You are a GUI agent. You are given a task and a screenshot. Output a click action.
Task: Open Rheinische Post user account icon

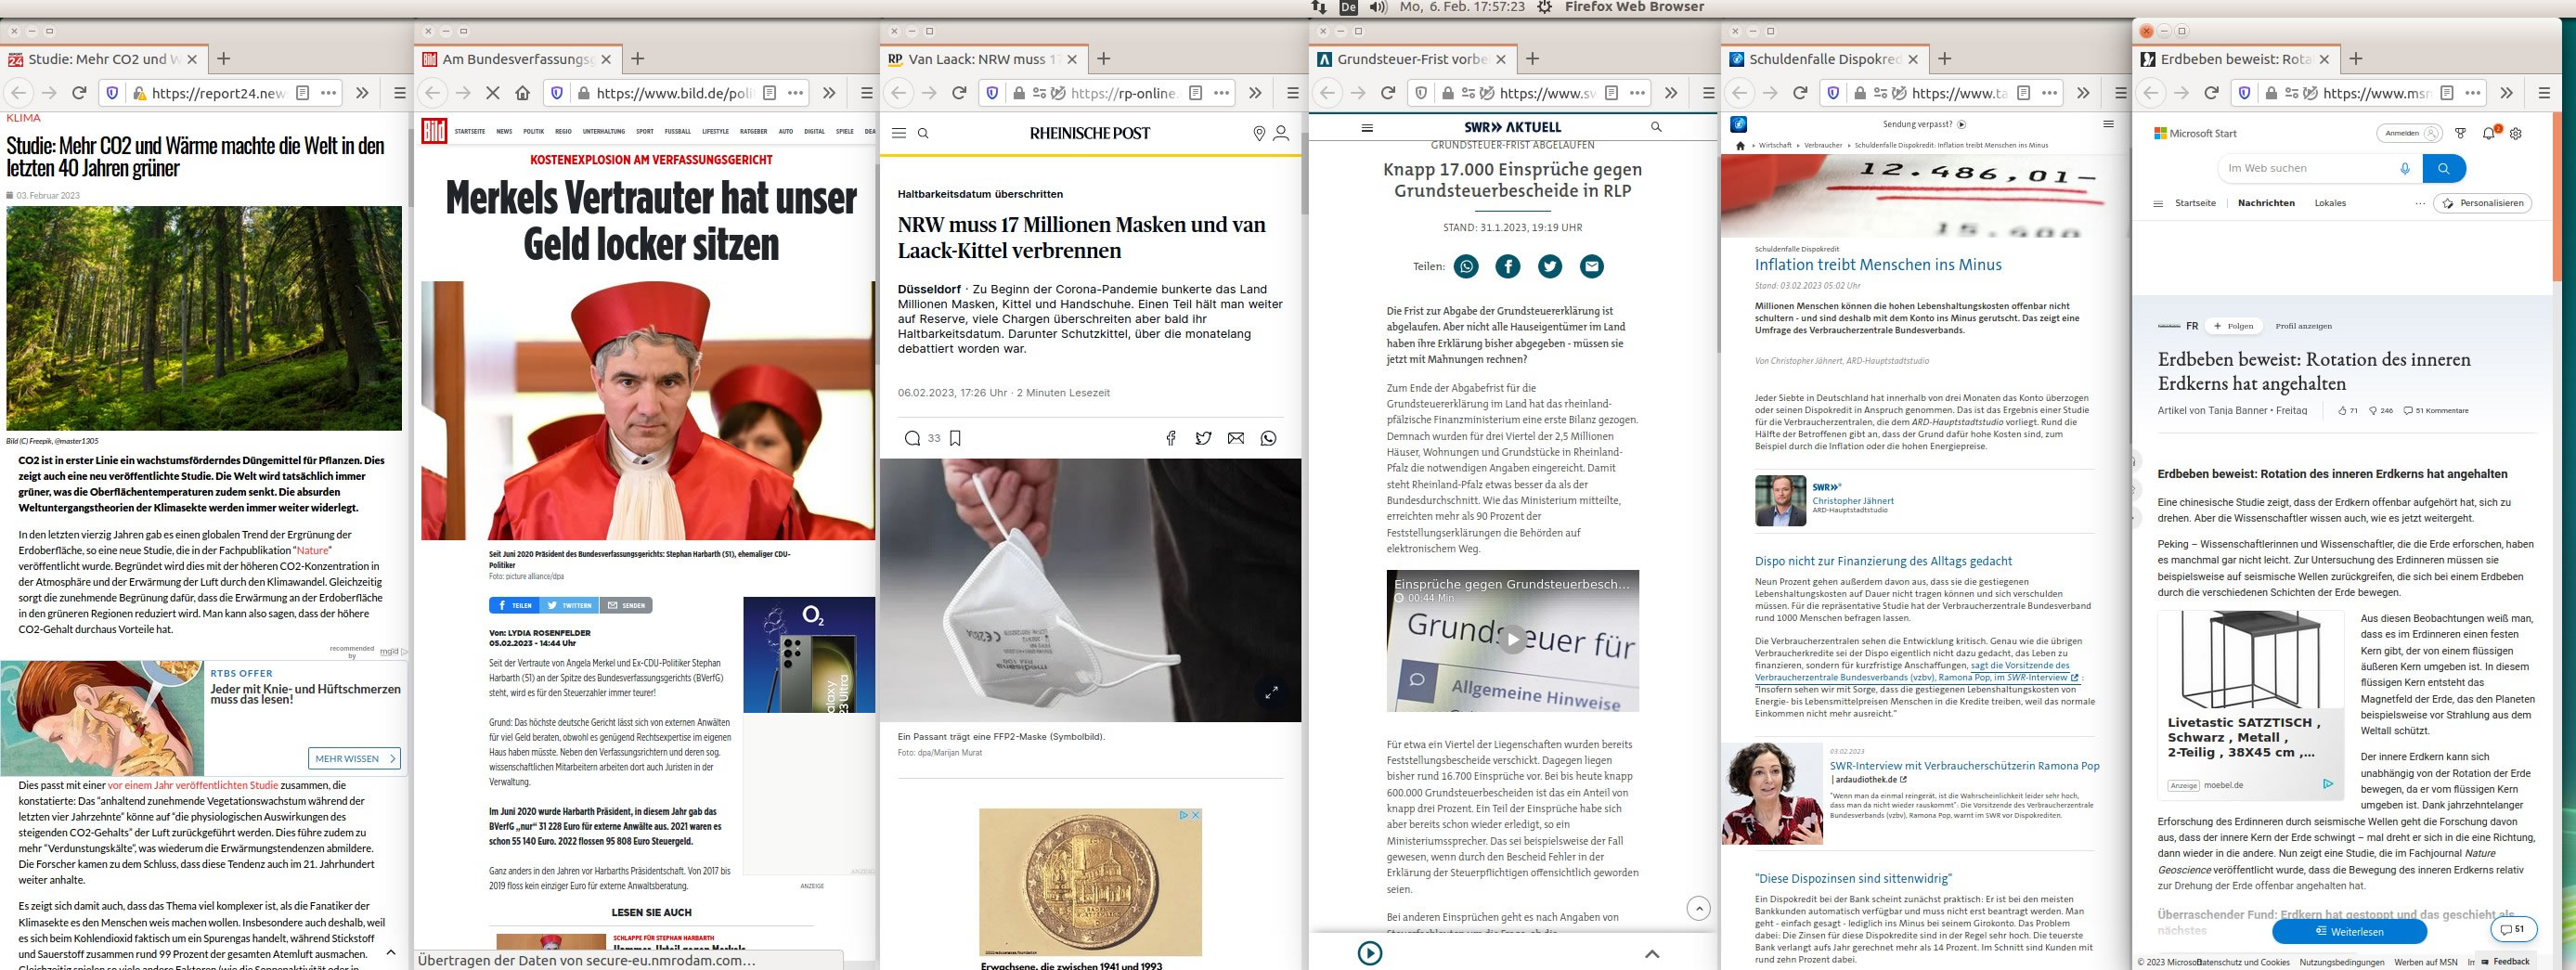1281,133
